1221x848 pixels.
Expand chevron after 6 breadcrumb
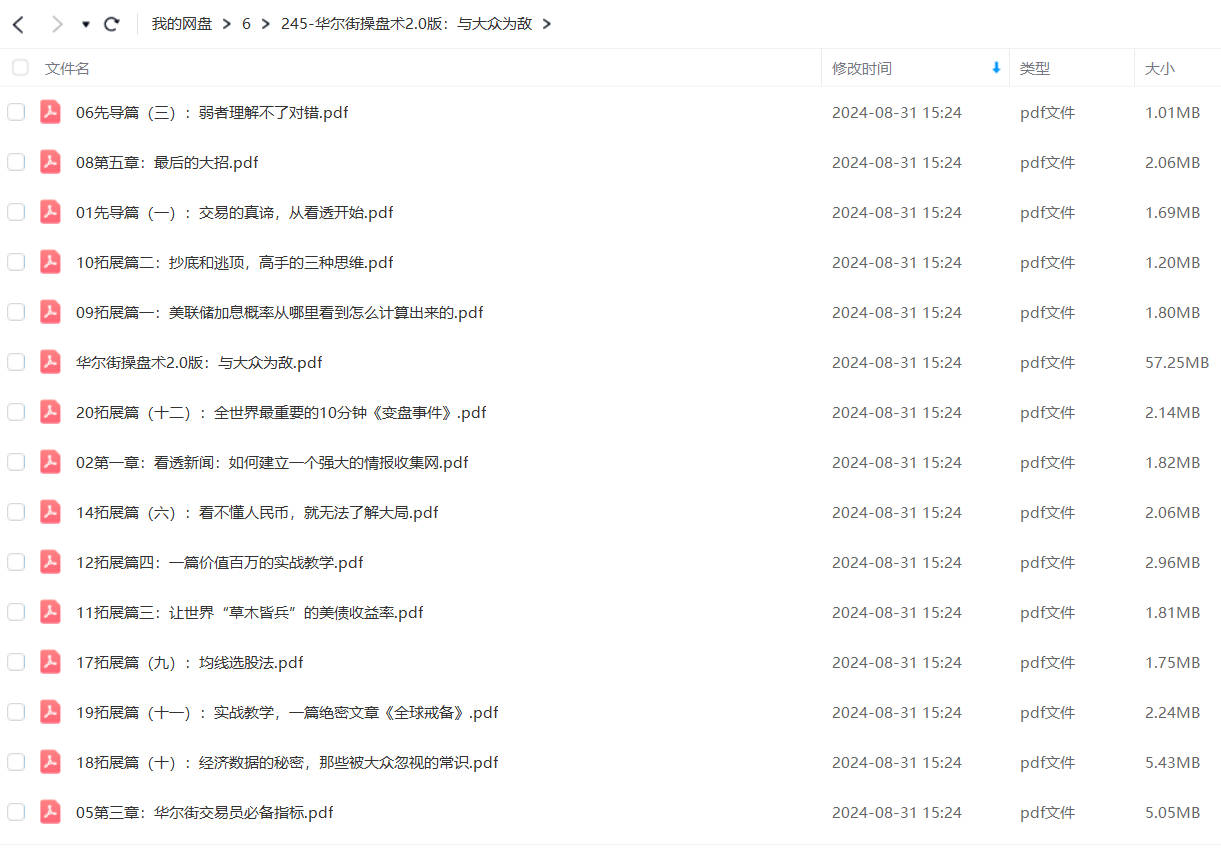point(266,24)
